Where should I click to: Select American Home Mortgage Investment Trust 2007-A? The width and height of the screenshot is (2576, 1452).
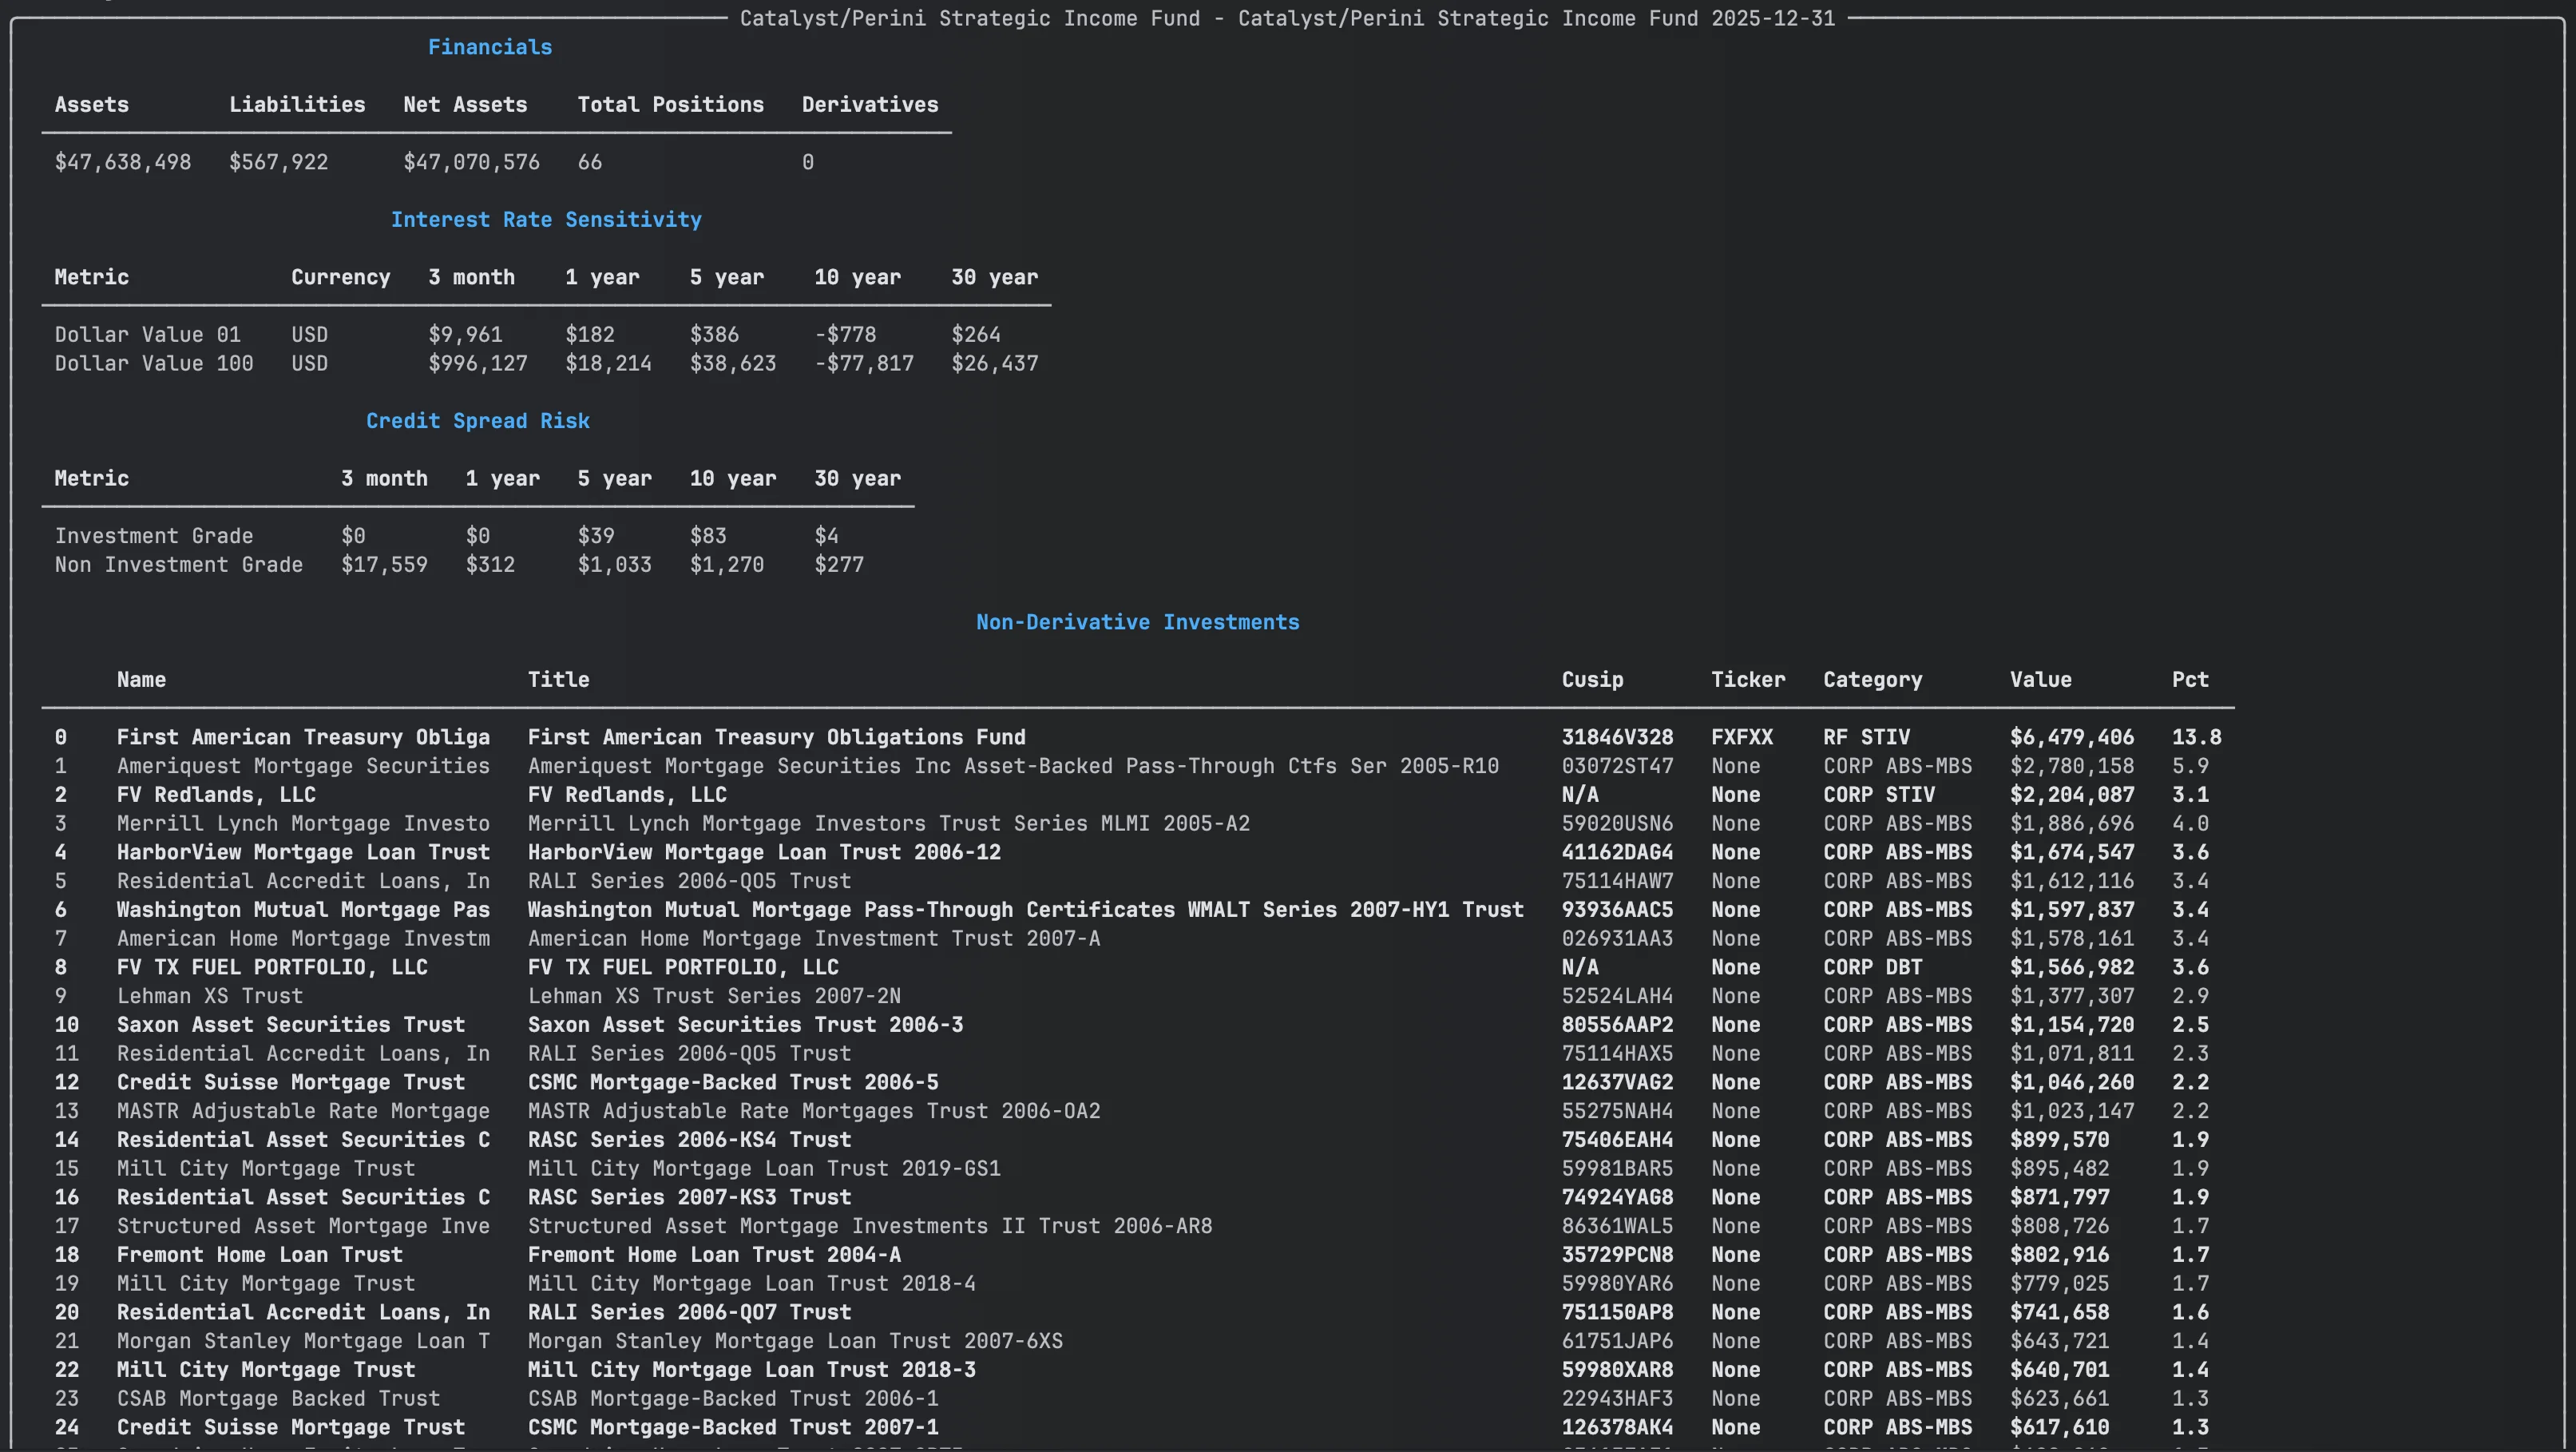814,939
